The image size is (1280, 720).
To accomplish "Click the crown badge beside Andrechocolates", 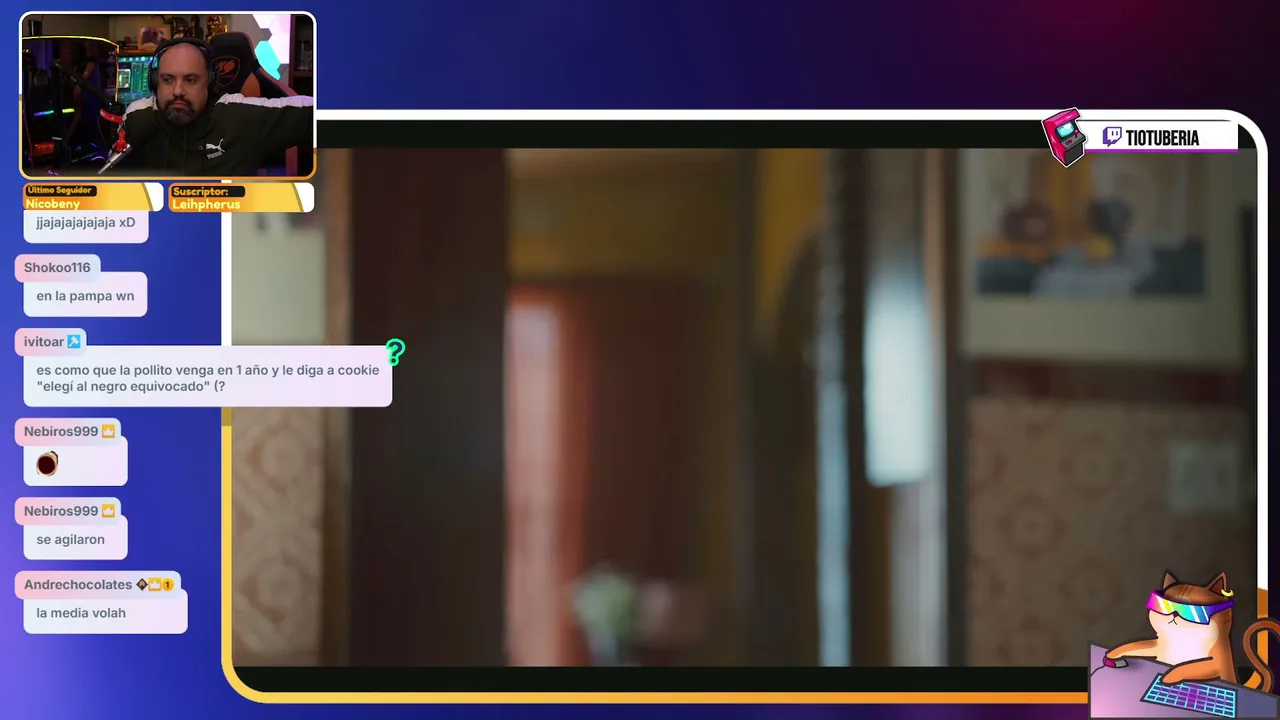I will pos(155,584).
